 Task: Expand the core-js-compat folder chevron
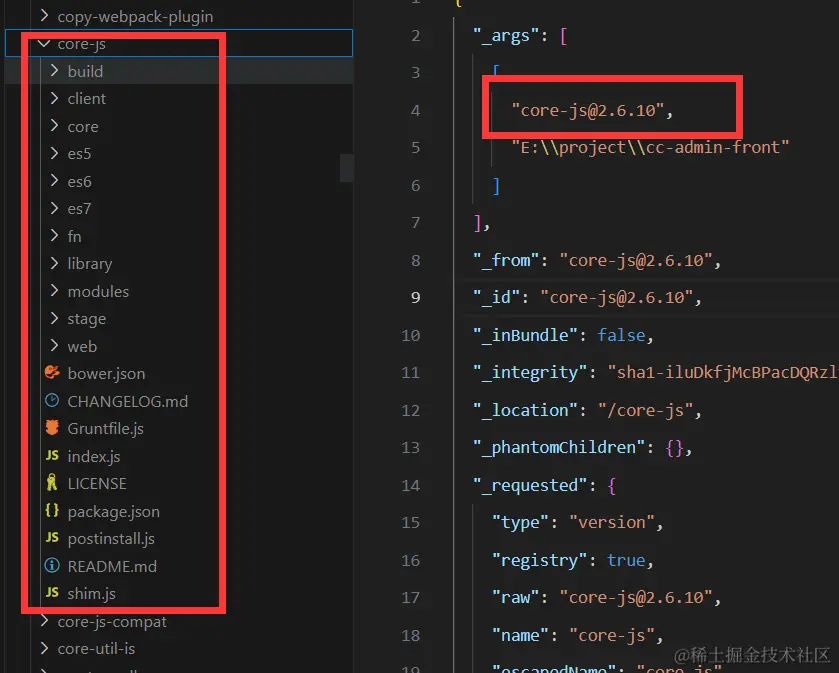coord(44,621)
